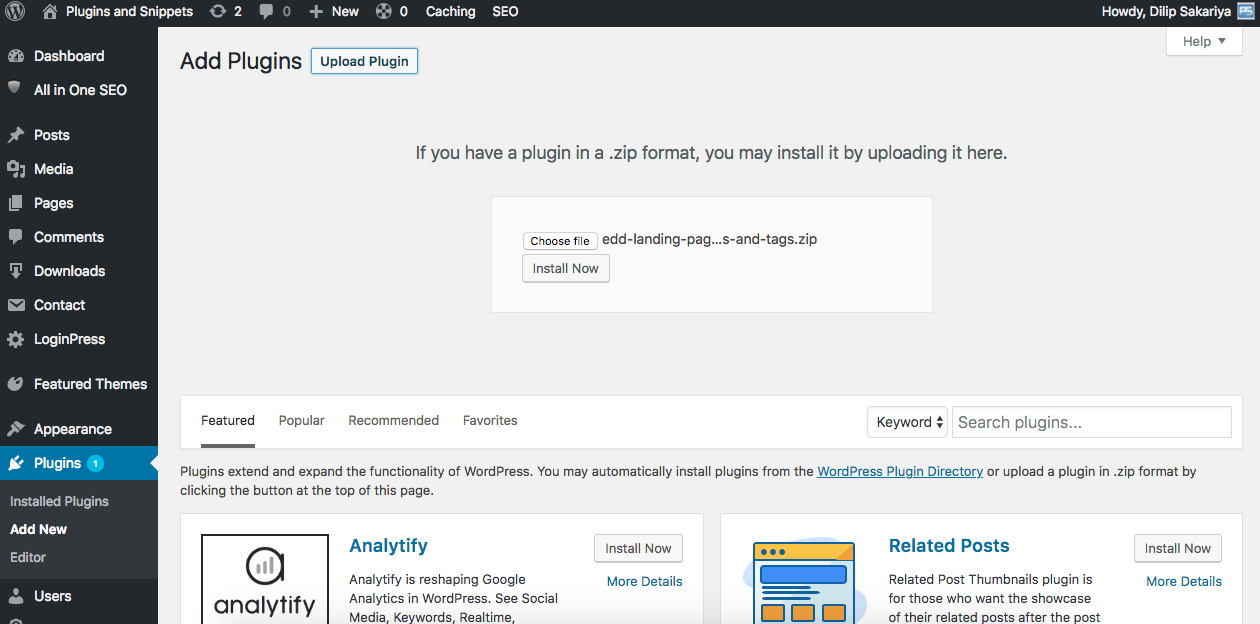
Task: Click the LoginPress gear icon
Action: (x=15, y=339)
